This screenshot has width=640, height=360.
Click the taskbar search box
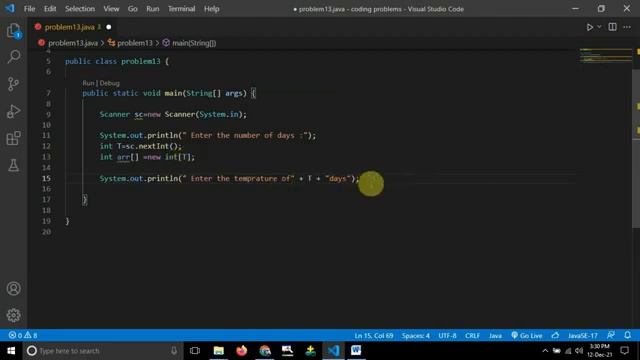coord(103,351)
